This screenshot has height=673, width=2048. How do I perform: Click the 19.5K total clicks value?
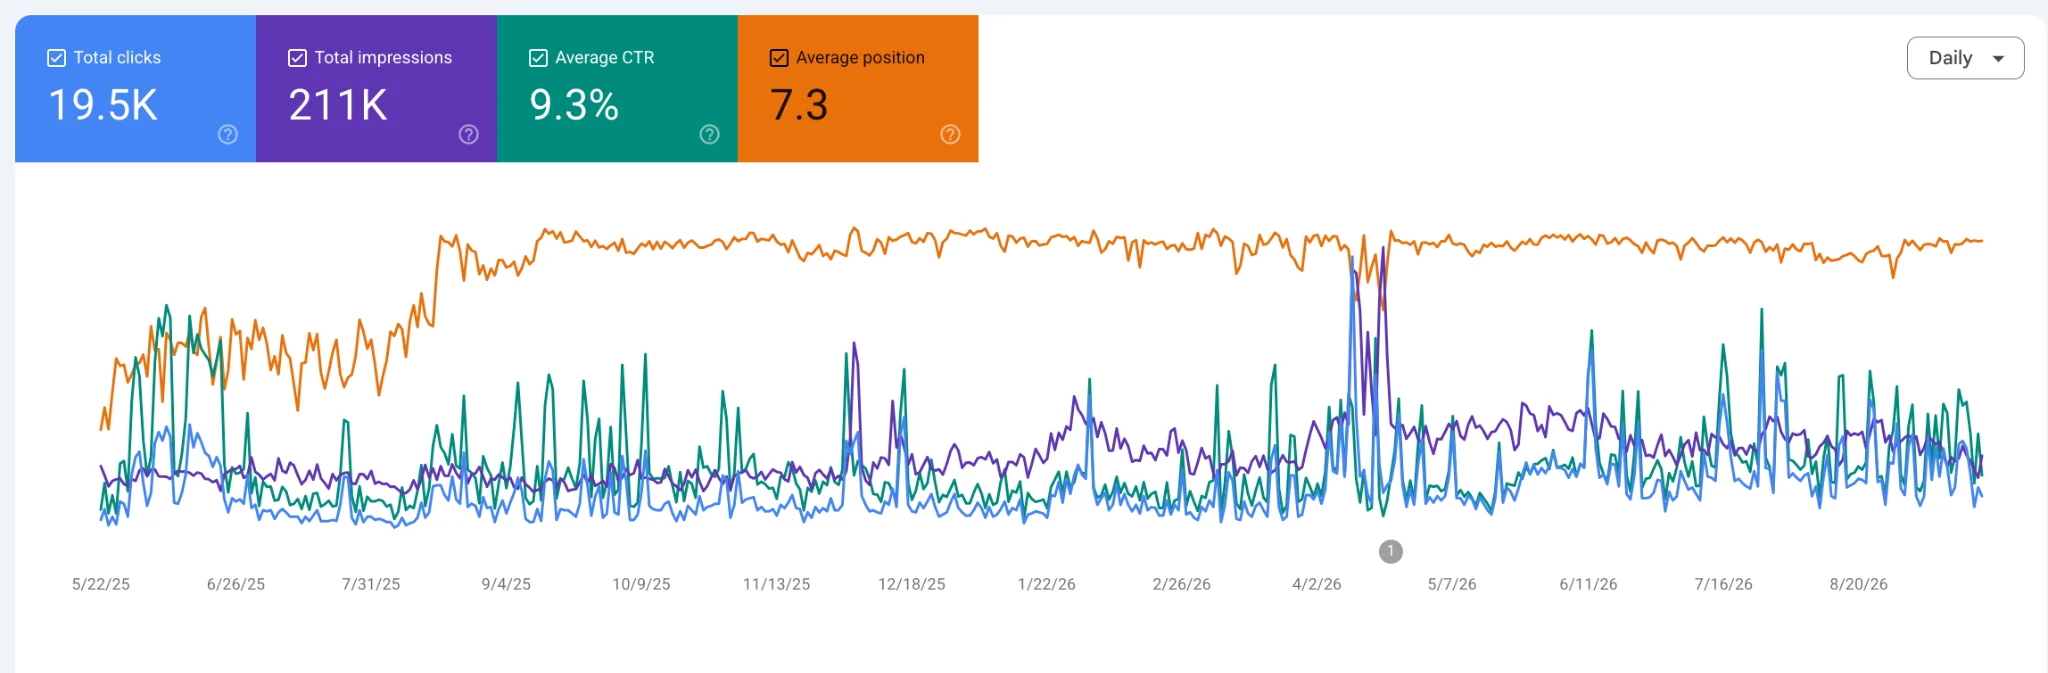[x=103, y=105]
